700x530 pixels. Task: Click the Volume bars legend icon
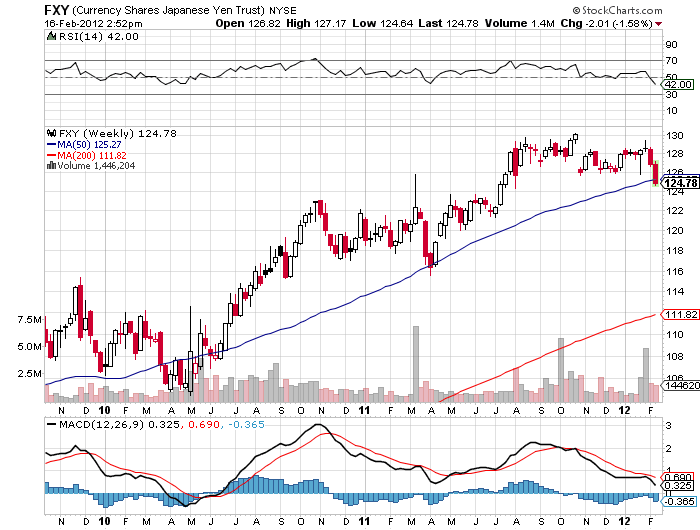click(x=51, y=166)
